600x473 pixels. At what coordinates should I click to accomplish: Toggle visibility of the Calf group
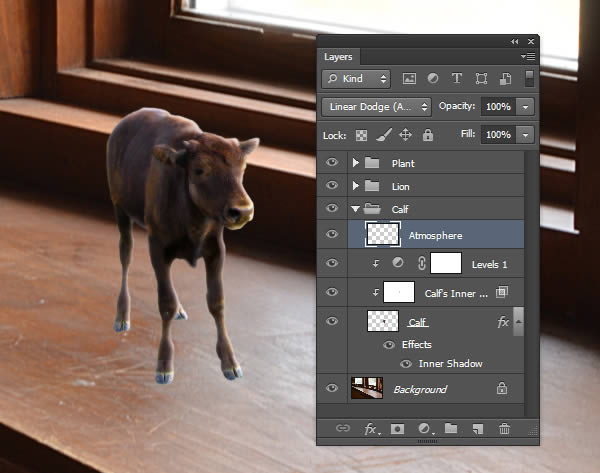pos(332,208)
